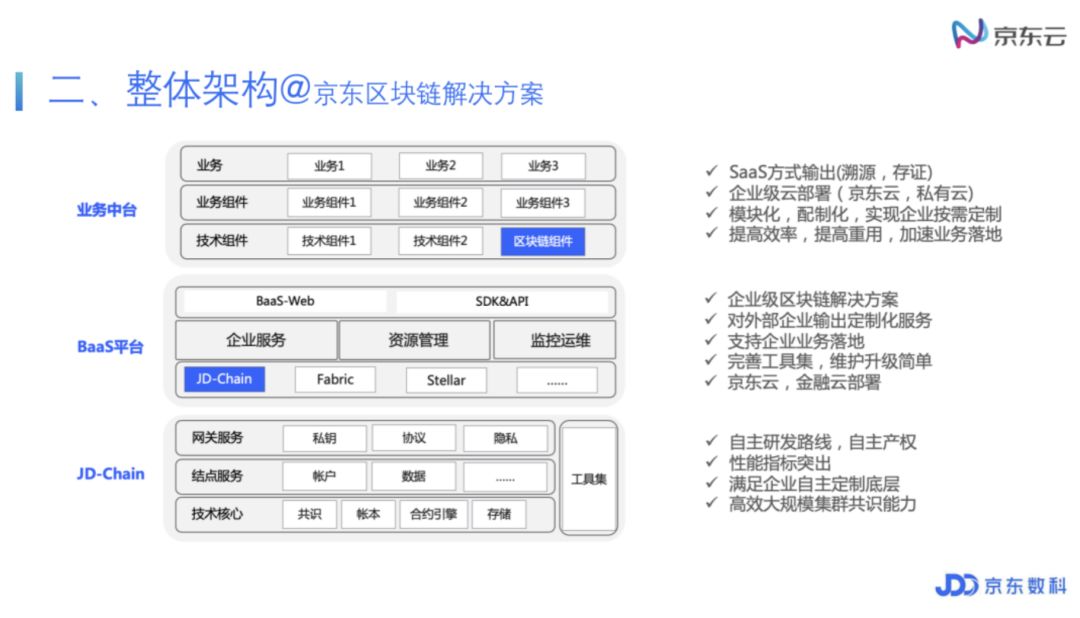Select the 监控运维 block

[555, 340]
